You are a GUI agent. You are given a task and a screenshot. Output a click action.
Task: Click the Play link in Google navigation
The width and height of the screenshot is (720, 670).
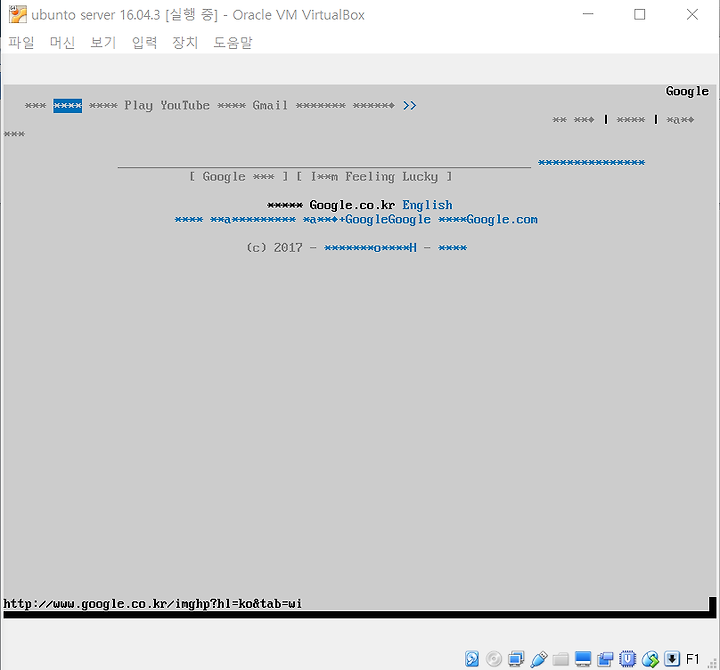tap(139, 106)
